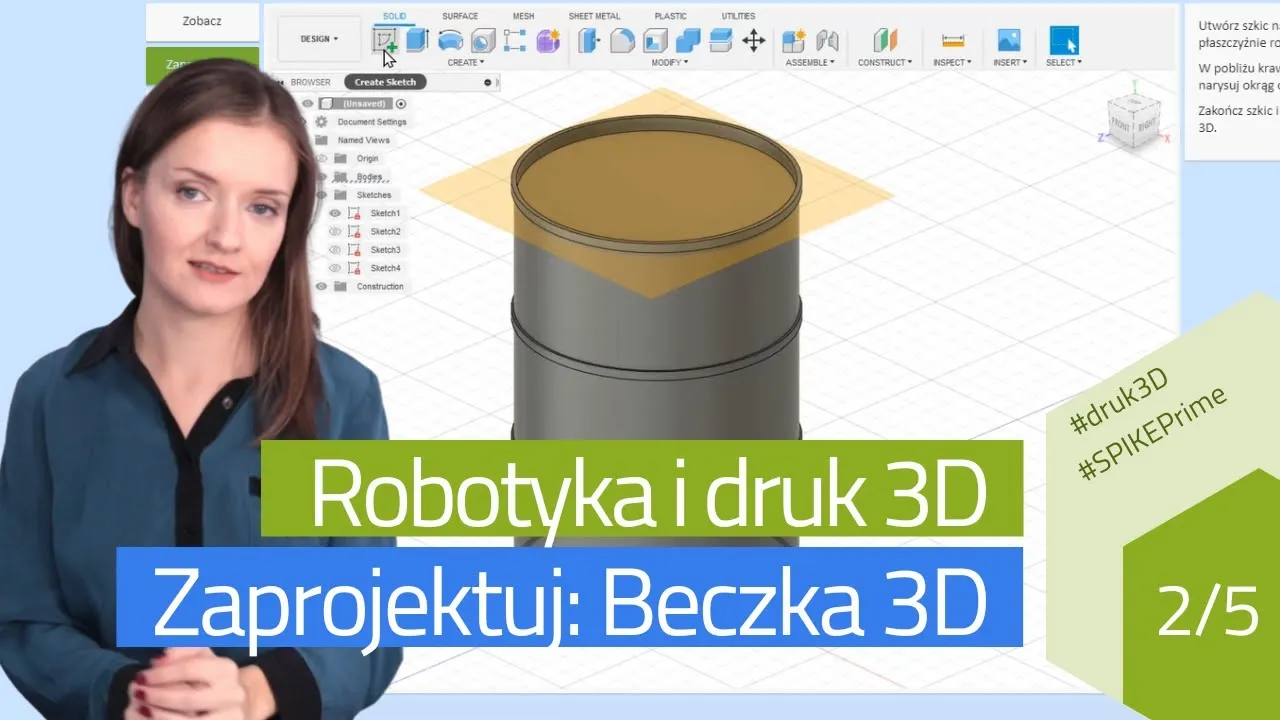The width and height of the screenshot is (1280, 720).
Task: Click the Zobacz button
Action: (203, 21)
